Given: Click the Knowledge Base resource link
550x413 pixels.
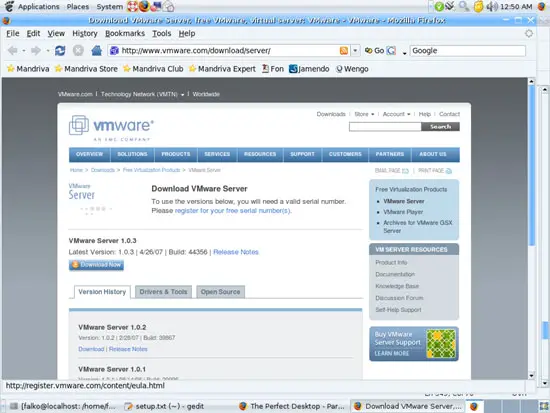Looking at the screenshot, I should (397, 286).
